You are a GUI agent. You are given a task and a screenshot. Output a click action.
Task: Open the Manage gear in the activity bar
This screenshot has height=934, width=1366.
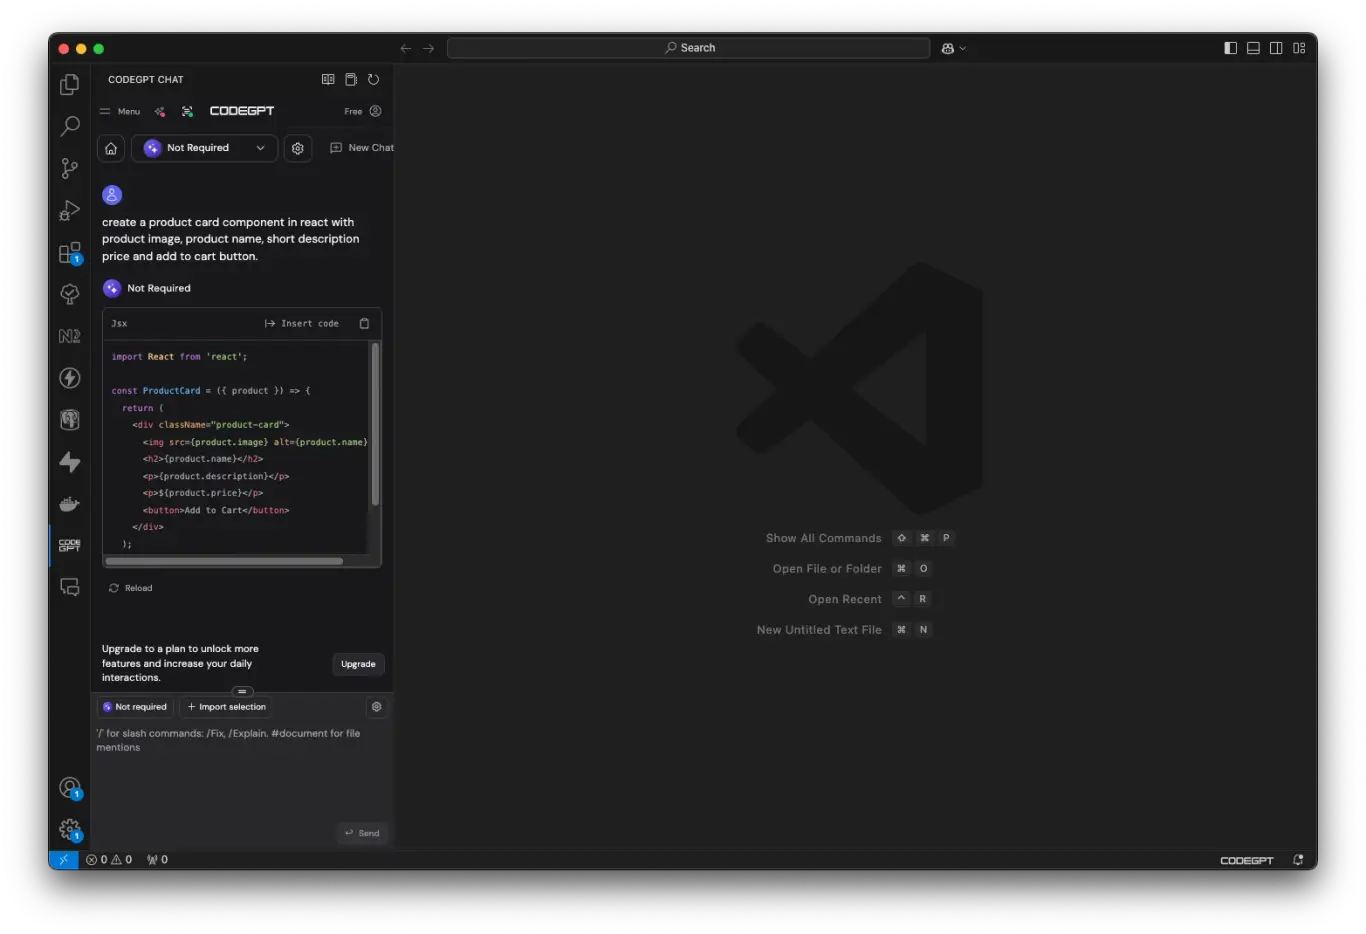click(69, 830)
